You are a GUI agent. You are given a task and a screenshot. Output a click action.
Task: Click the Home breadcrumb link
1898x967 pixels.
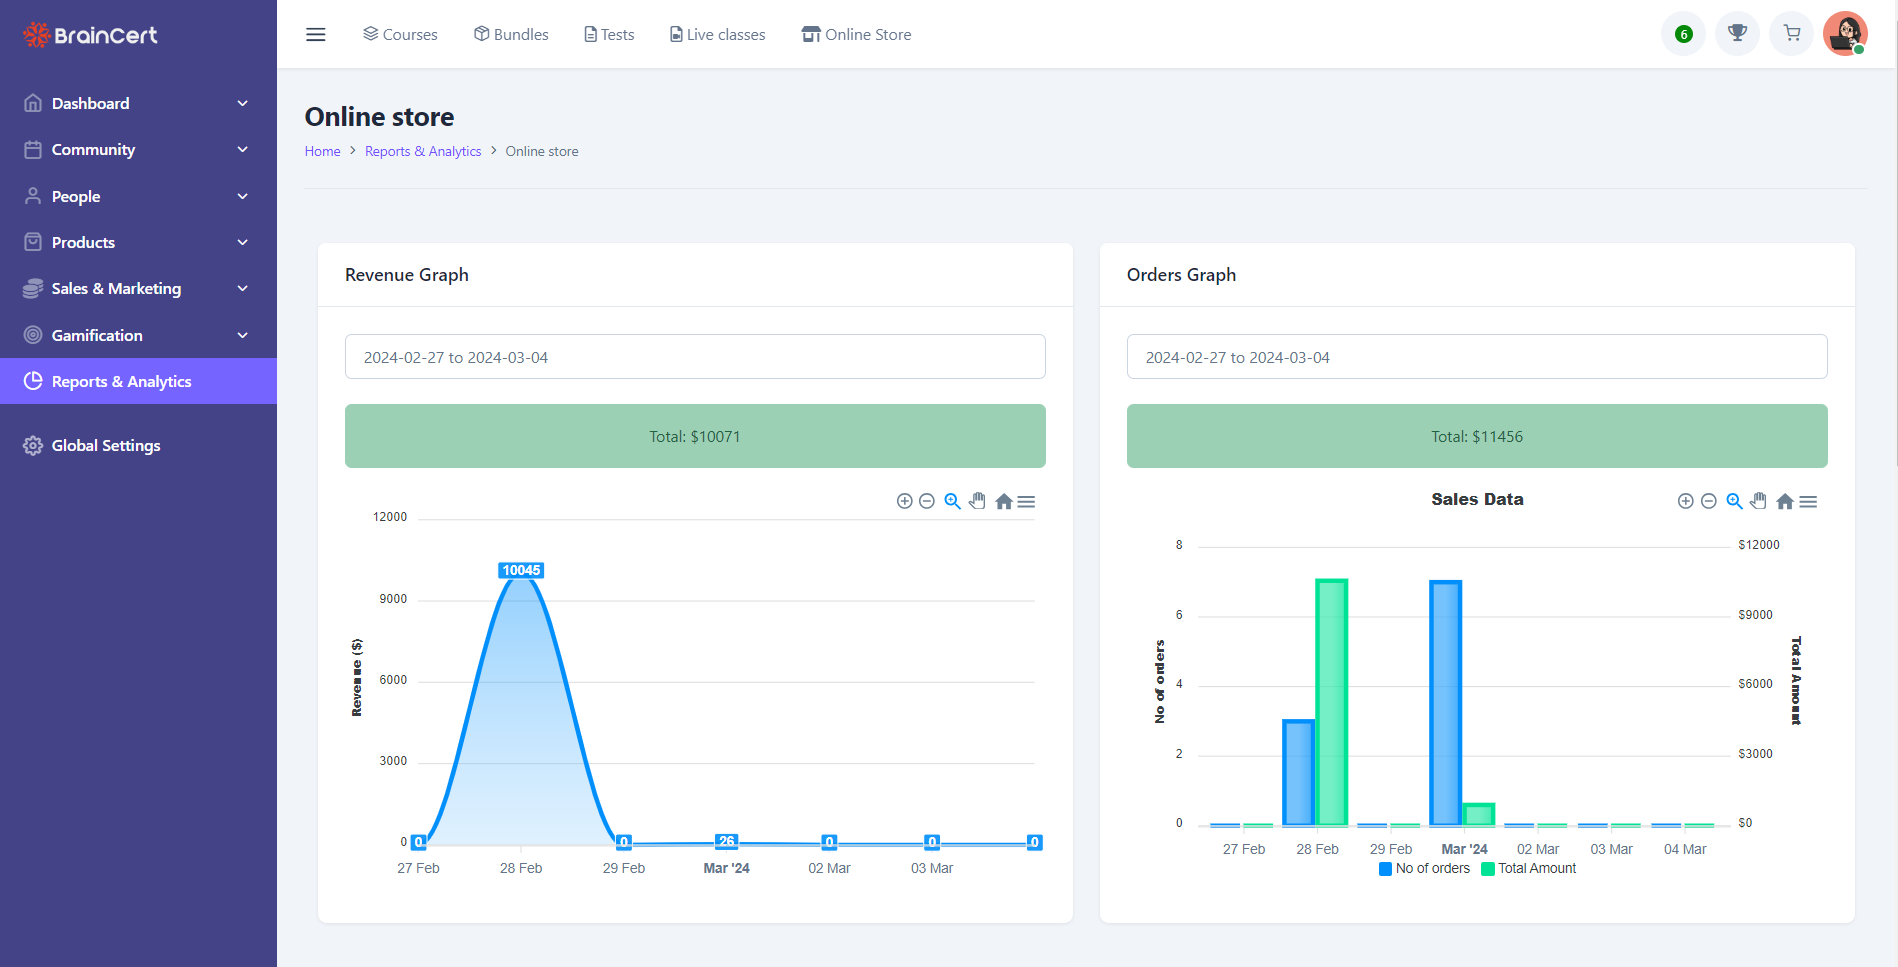click(x=322, y=151)
